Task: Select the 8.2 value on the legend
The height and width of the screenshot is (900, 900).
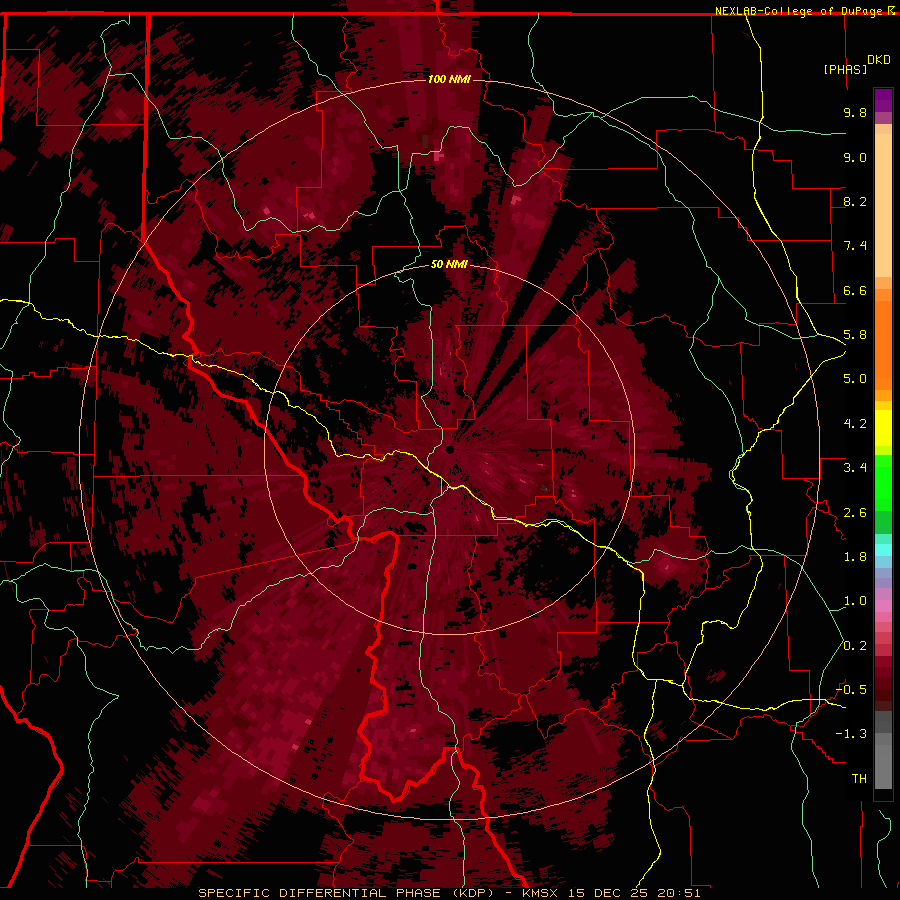Action: click(855, 201)
